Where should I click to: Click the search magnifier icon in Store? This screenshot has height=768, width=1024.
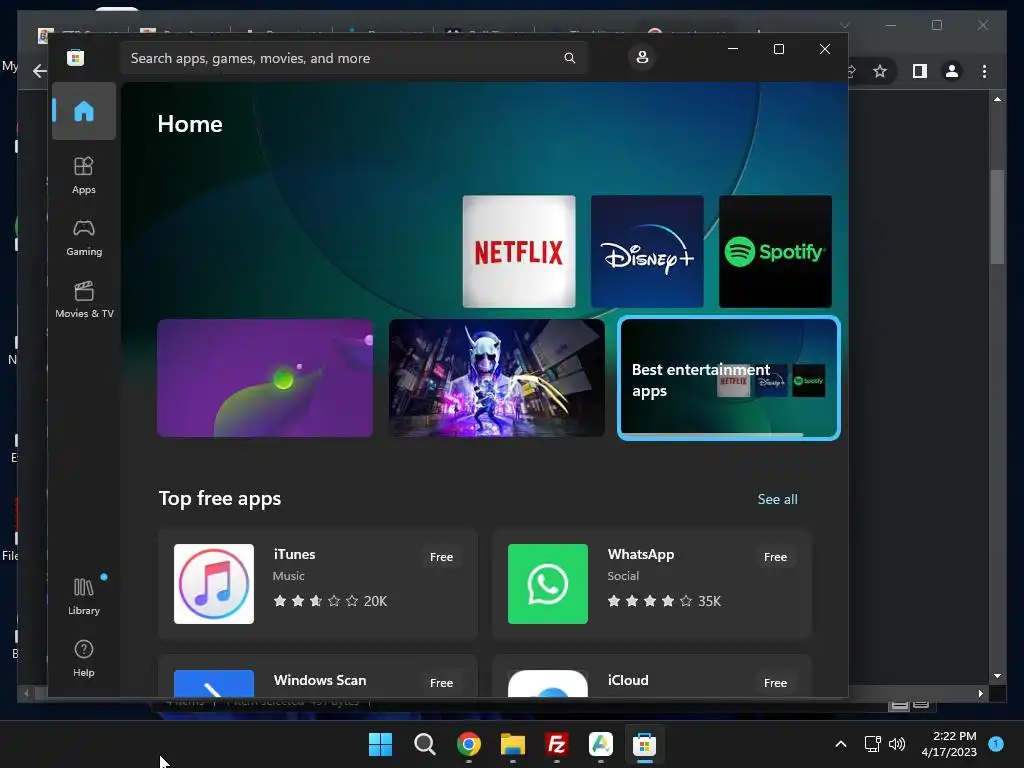[x=569, y=58]
